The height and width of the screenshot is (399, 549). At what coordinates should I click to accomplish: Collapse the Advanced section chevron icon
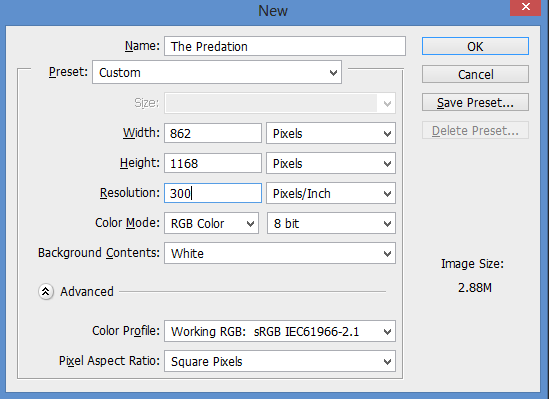(x=46, y=292)
